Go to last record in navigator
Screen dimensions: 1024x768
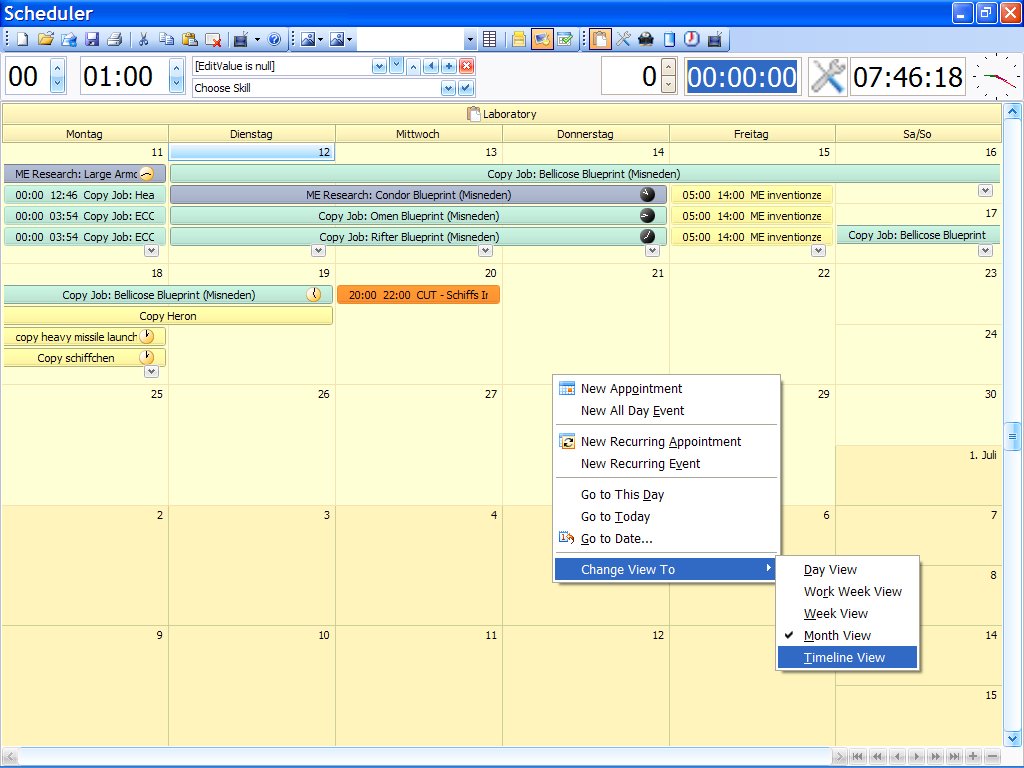pos(954,756)
